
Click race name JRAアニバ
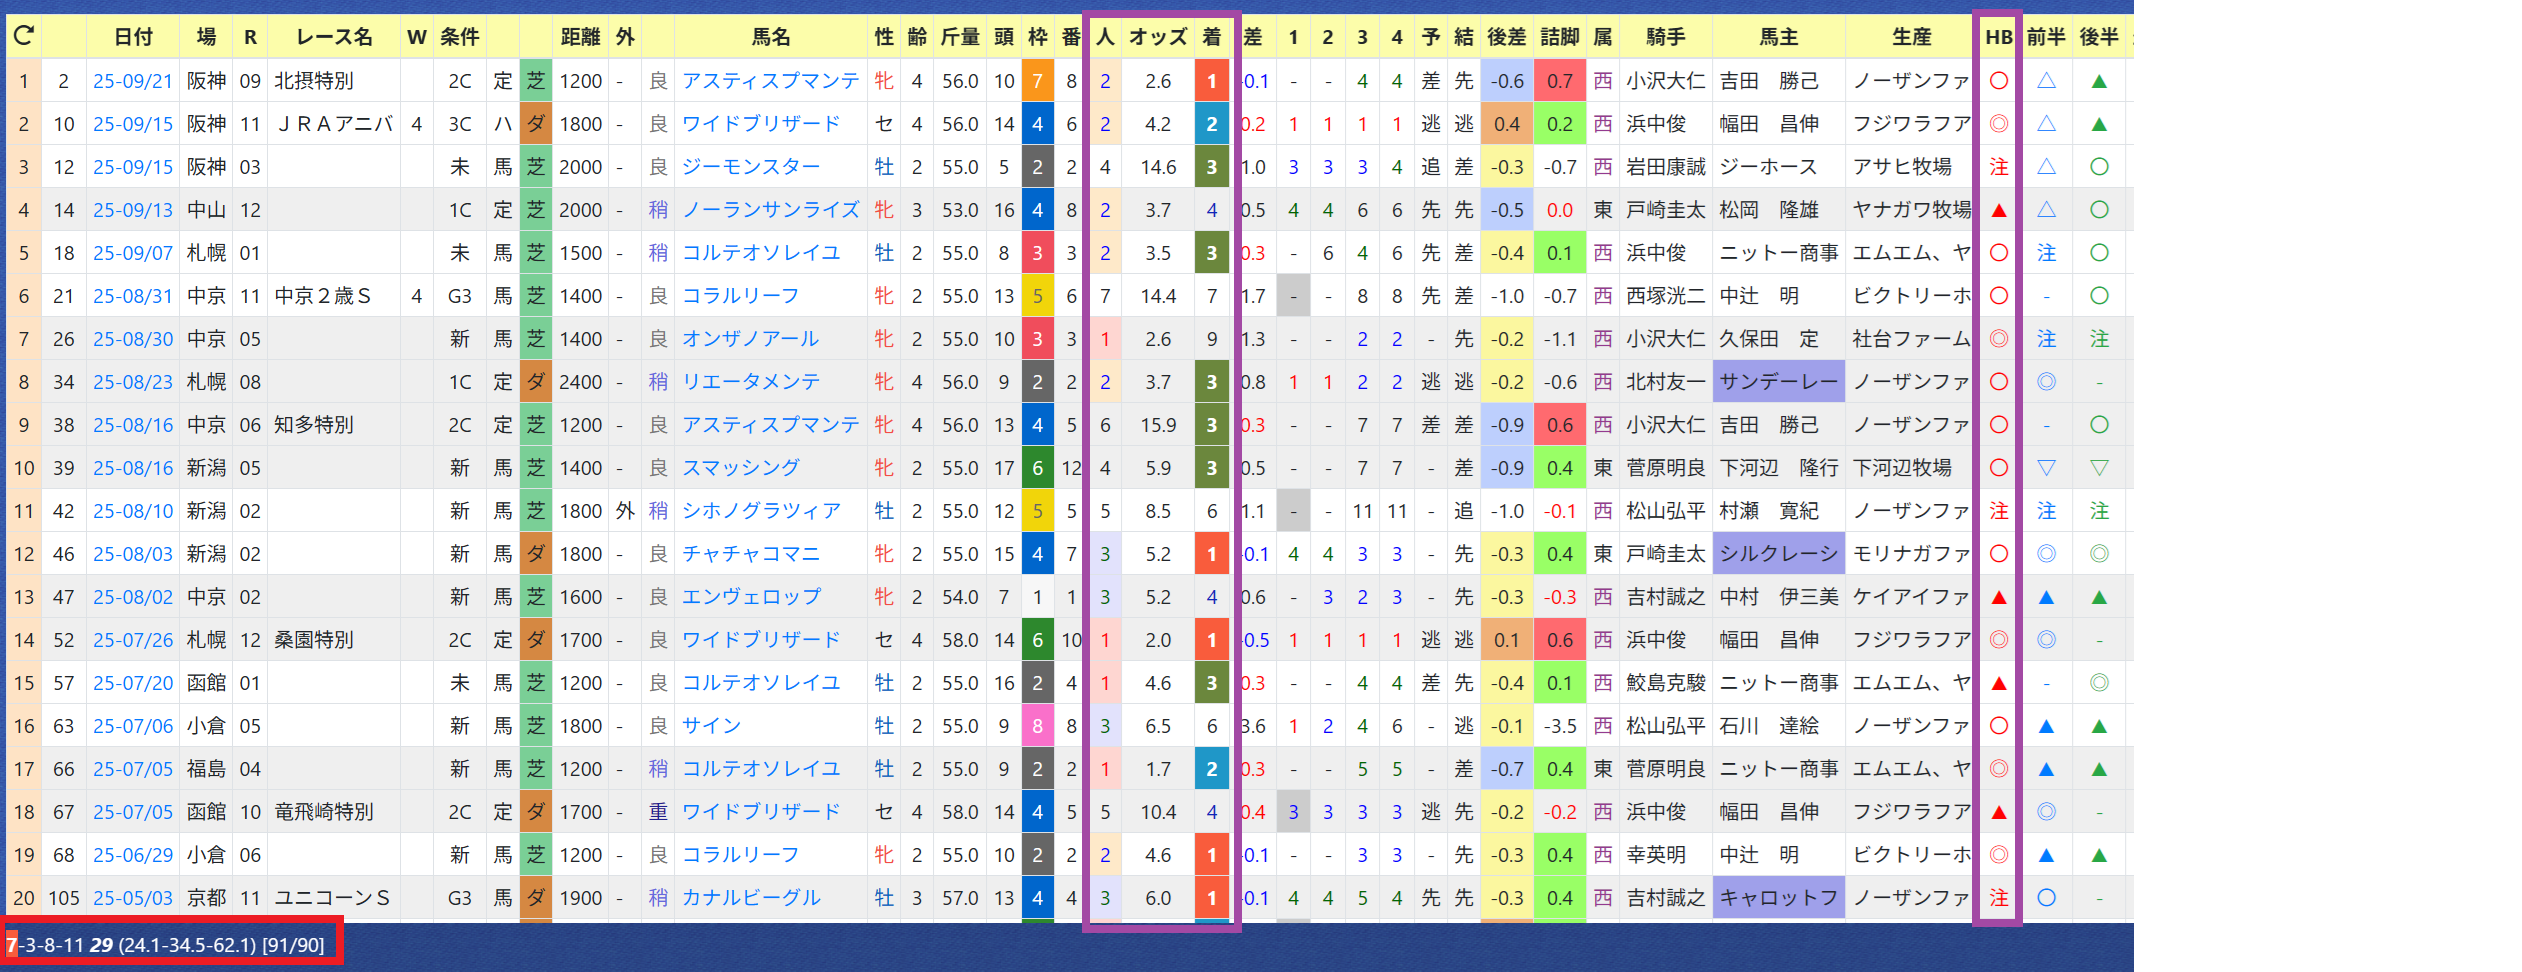coord(334,124)
